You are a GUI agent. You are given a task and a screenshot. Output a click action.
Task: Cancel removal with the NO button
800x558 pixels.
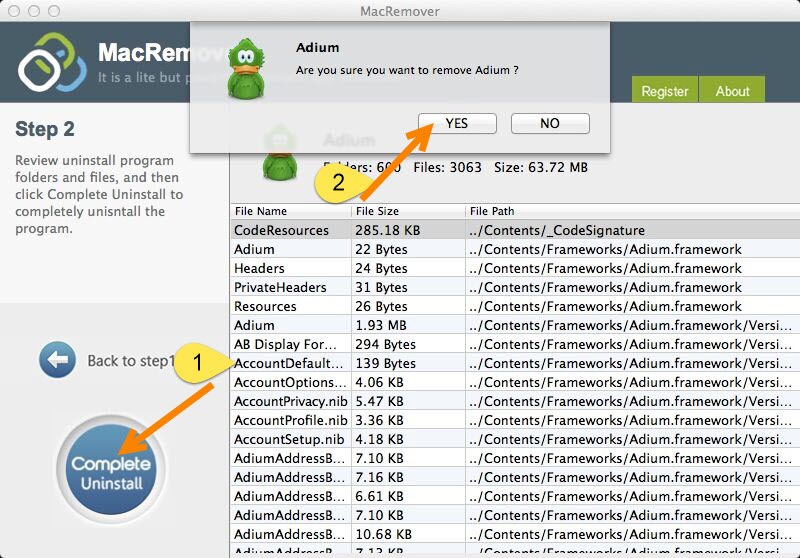pyautogui.click(x=550, y=123)
